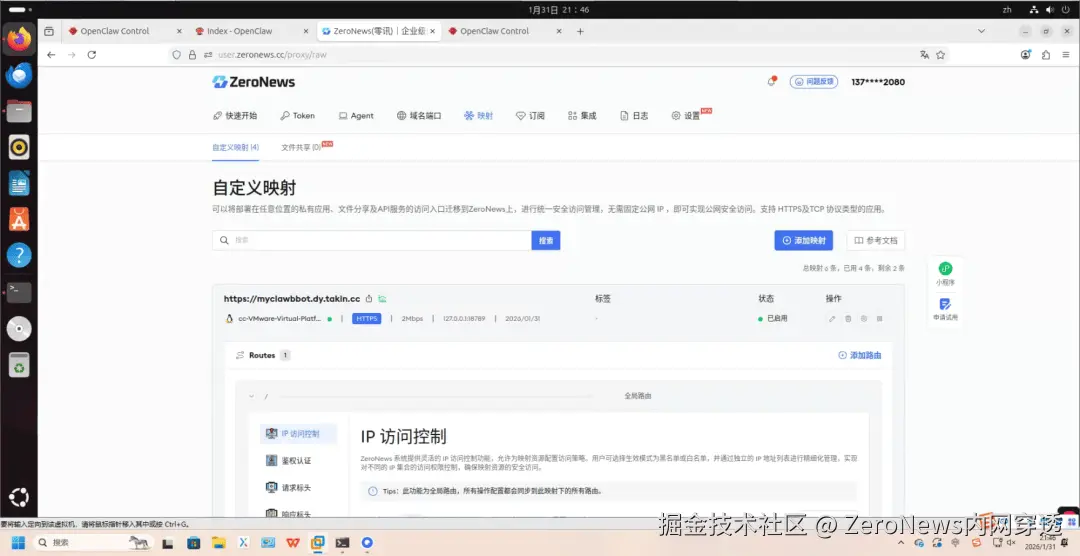Open Files manager in Ubuntu dock
The image size is (1080, 556).
coord(19,111)
